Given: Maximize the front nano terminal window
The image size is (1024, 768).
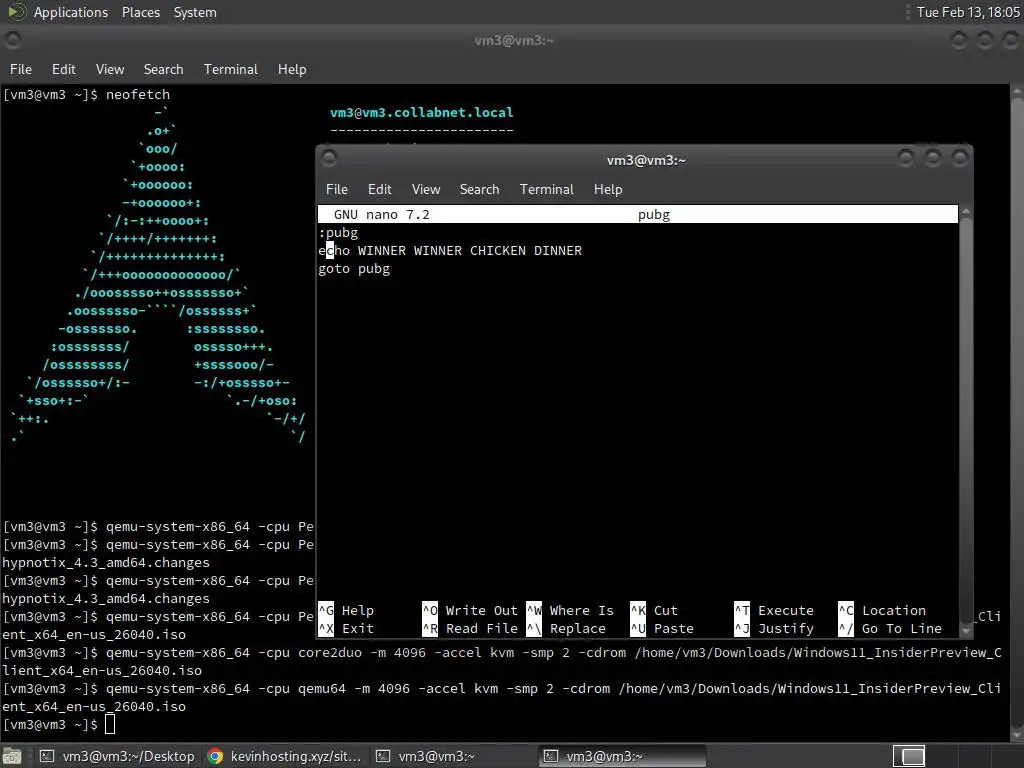Looking at the screenshot, I should tap(933, 159).
